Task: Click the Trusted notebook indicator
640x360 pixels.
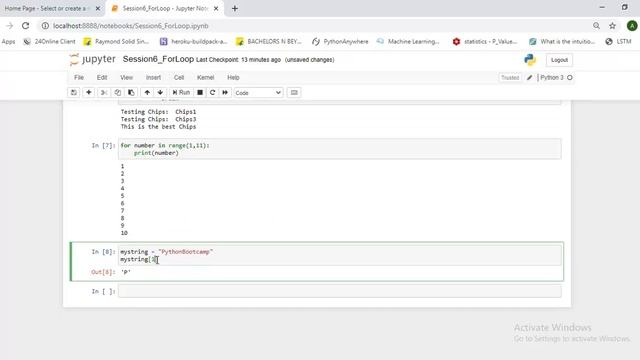Action: 510,78
